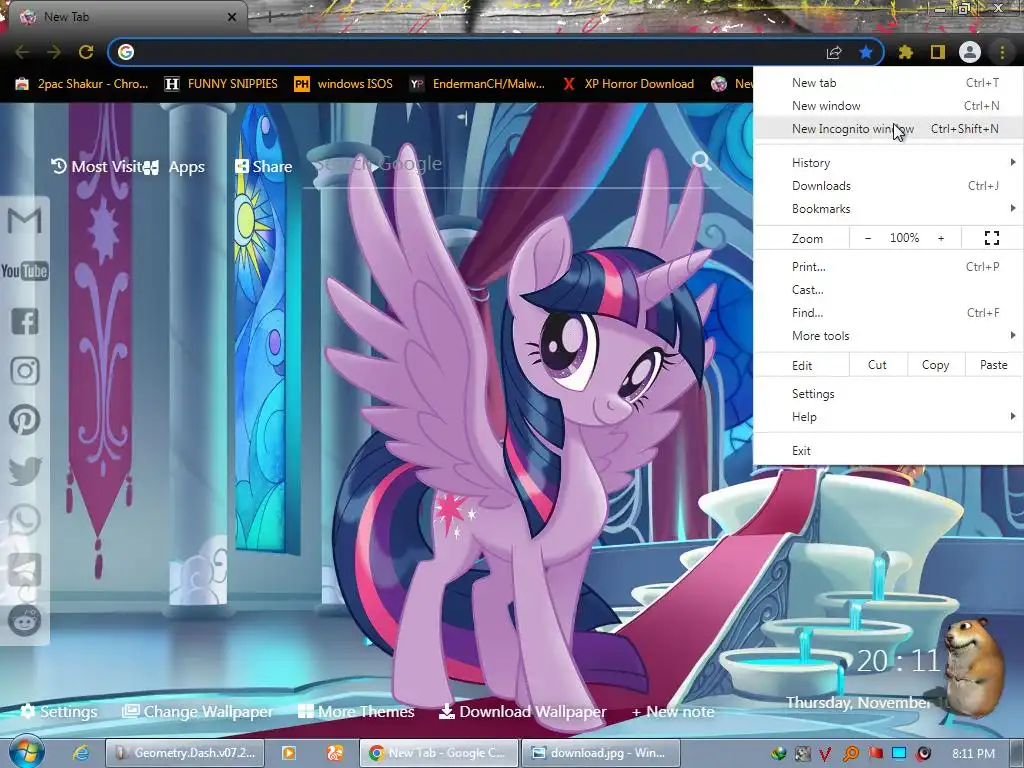
Task: Open the 2pac Shakur bookmark
Action: 82,84
